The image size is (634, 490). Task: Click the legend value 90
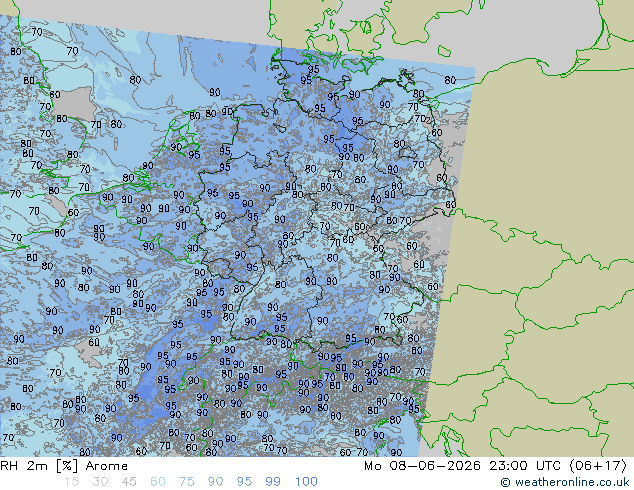[215, 482]
